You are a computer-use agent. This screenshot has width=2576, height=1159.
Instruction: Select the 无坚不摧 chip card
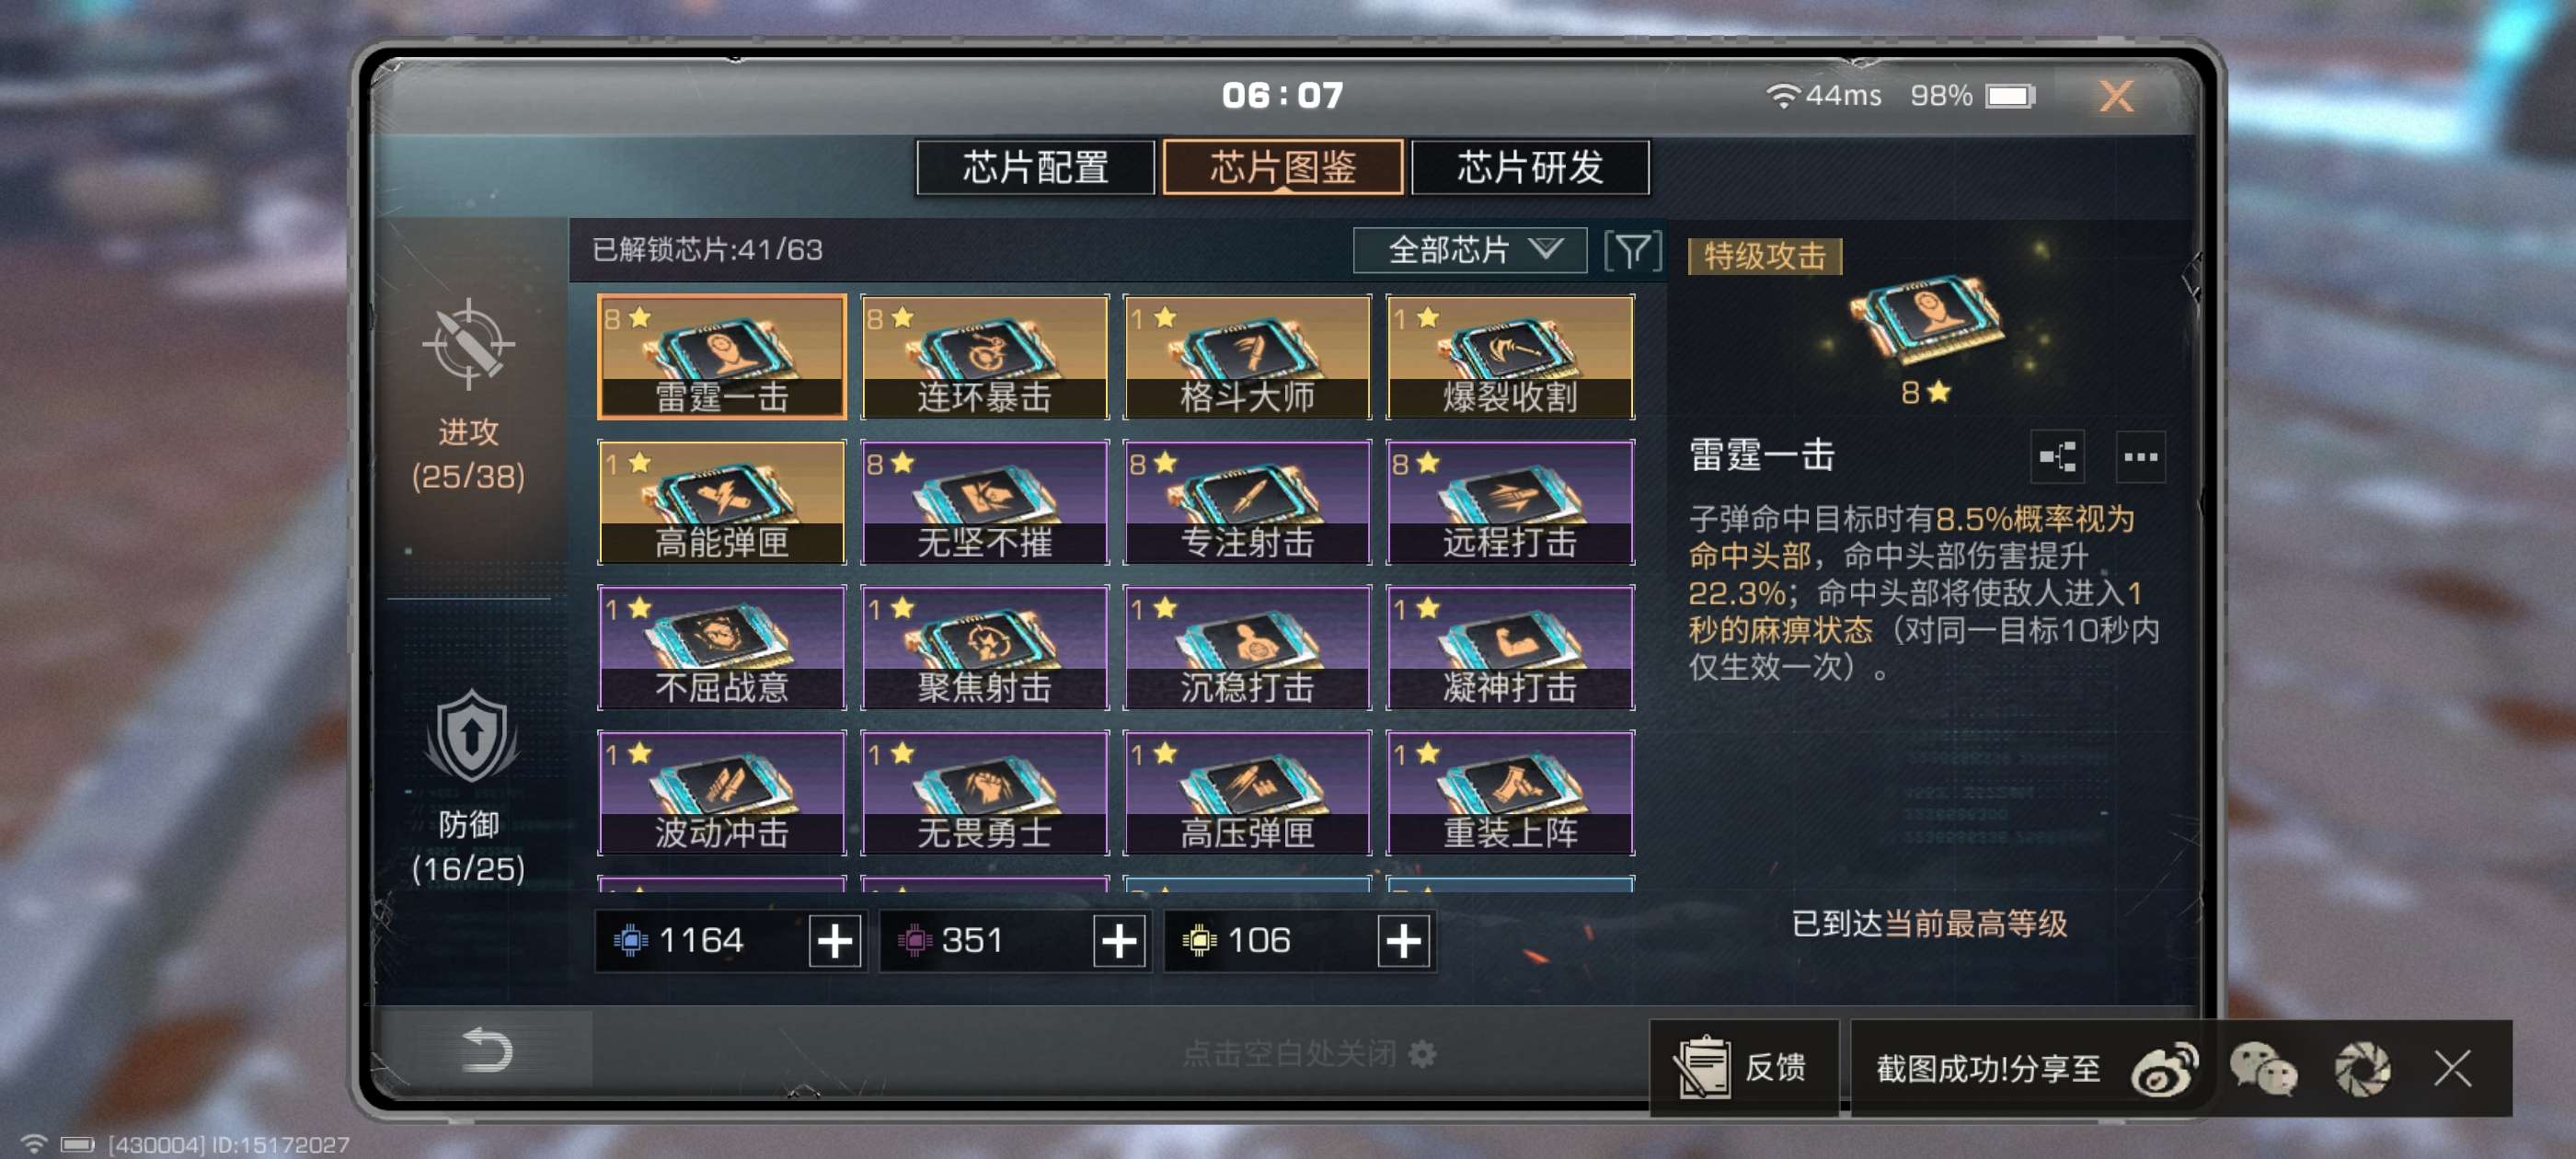coord(984,502)
